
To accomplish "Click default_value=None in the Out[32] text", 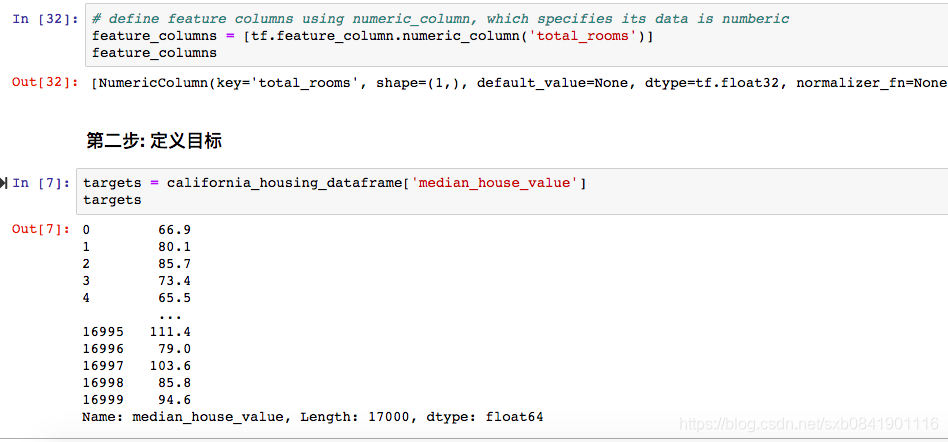I will (x=553, y=82).
